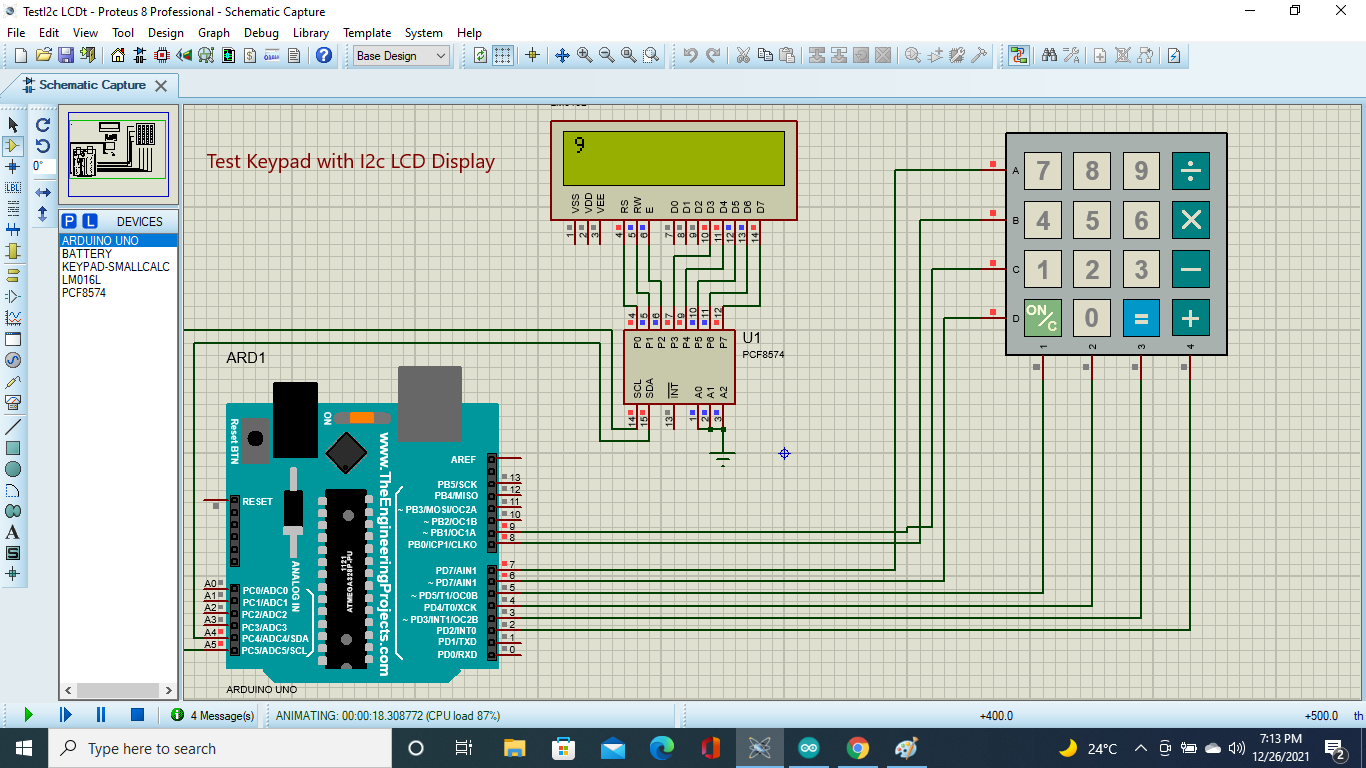Click the Zoom Out magnifier icon

[606, 56]
